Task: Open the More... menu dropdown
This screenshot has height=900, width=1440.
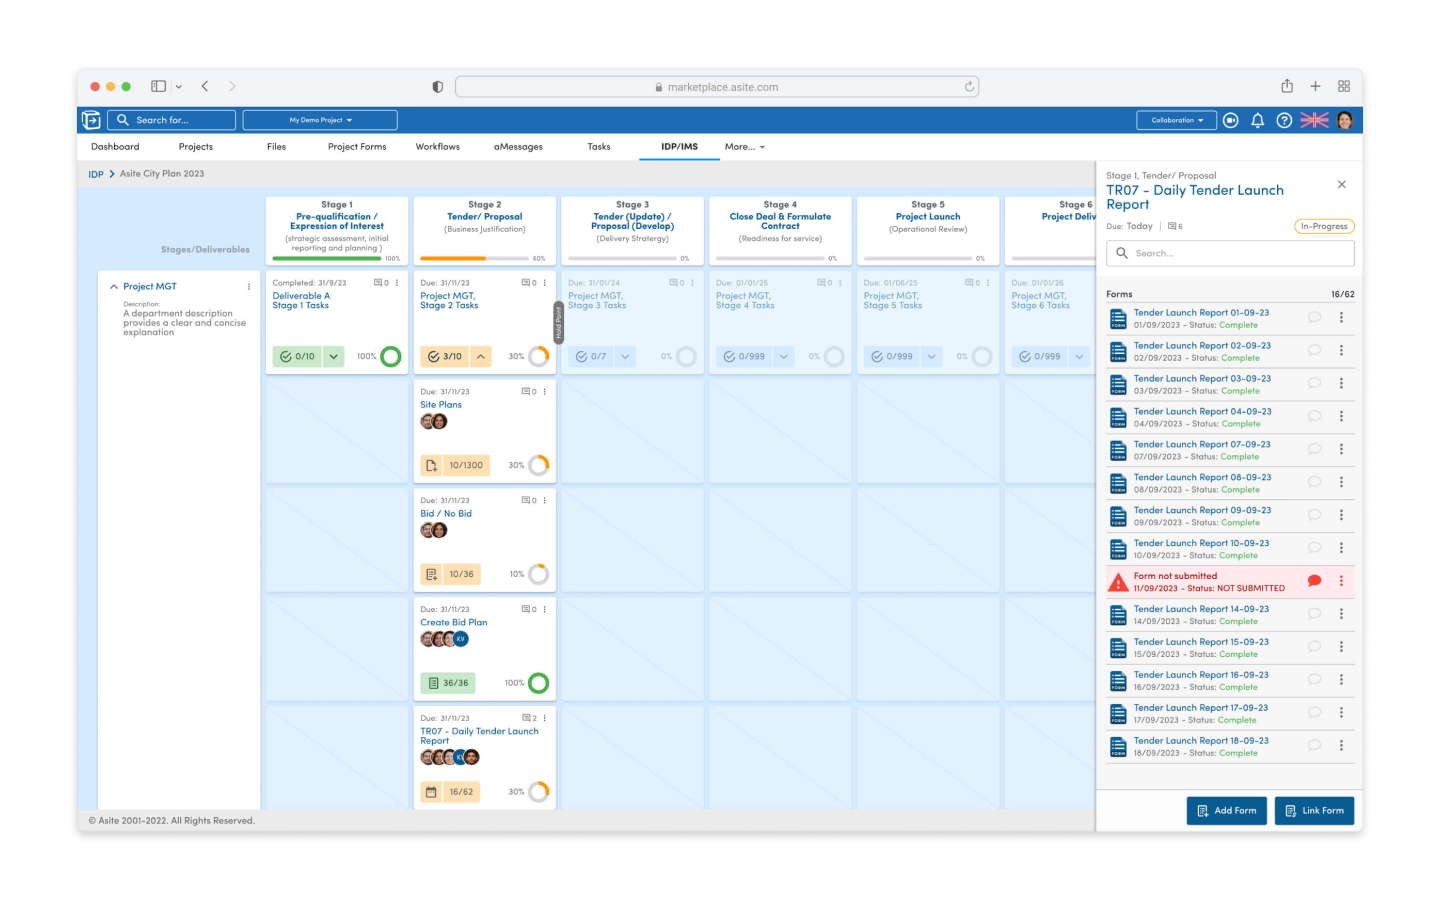Action: [x=745, y=147]
